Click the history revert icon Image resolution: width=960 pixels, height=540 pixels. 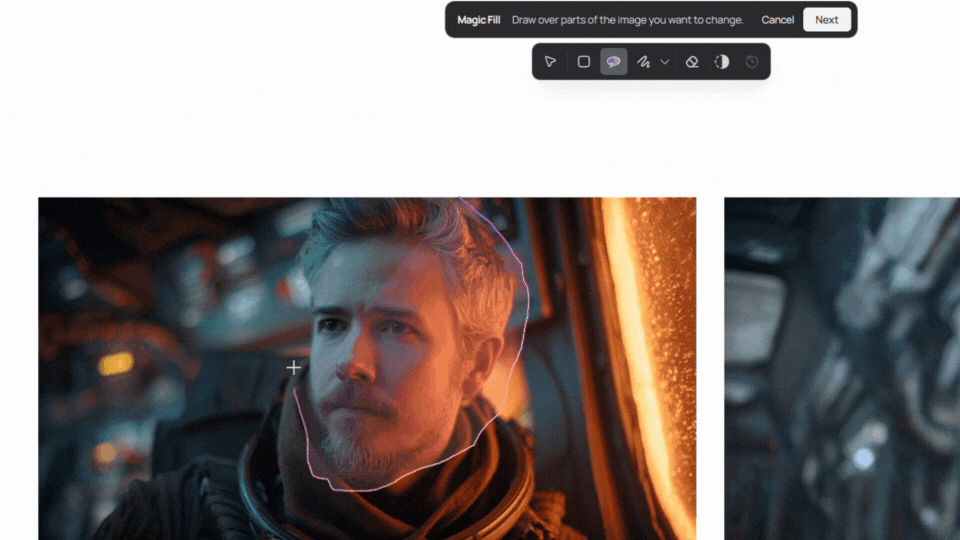pos(752,62)
